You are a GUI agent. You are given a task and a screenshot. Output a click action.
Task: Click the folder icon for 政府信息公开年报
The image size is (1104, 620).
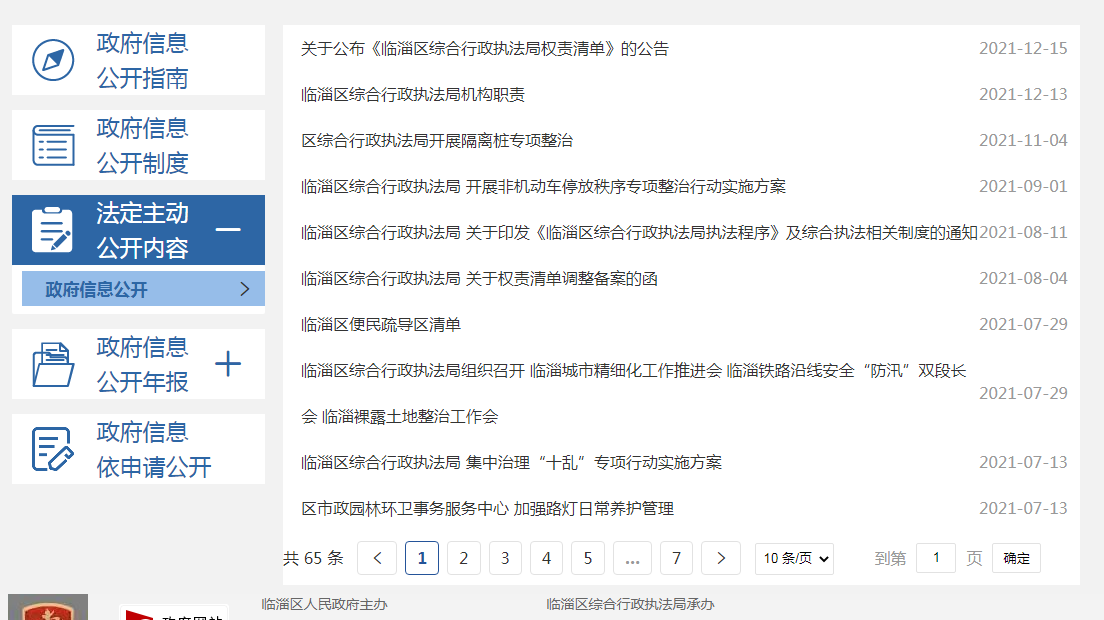pyautogui.click(x=53, y=364)
